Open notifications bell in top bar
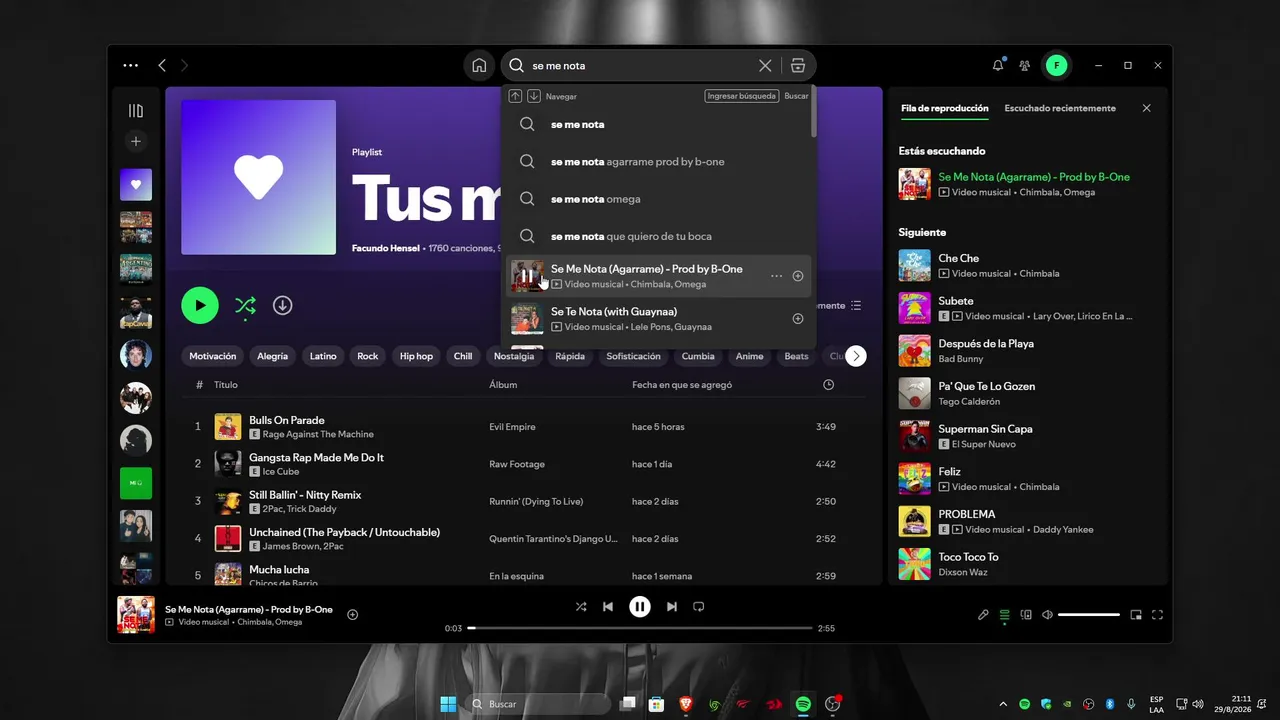 (997, 65)
